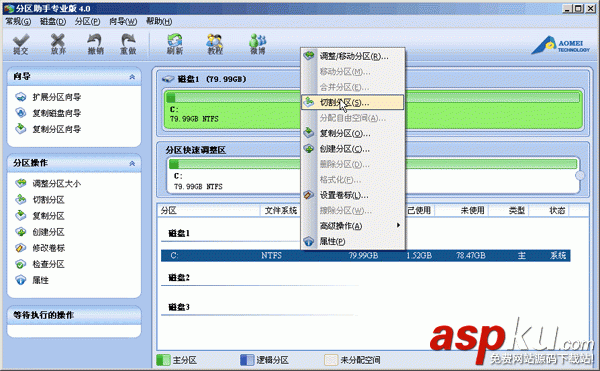This screenshot has width=600, height=371.
Task: Collapse the 向导 panel chevron
Action: point(132,77)
